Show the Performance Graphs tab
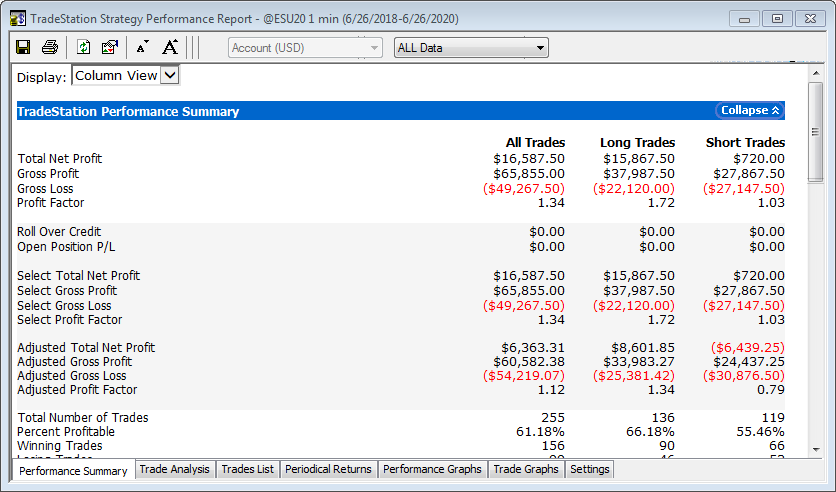 pyautogui.click(x=432, y=469)
